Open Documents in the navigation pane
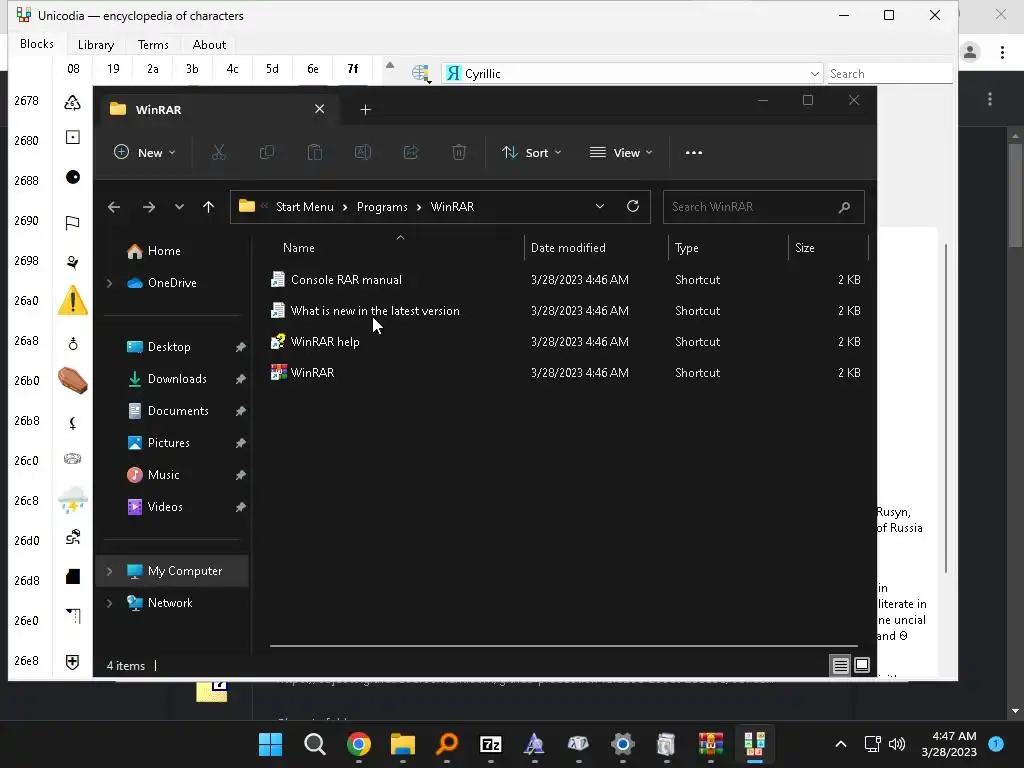Image resolution: width=1024 pixels, height=768 pixels. [x=178, y=411]
